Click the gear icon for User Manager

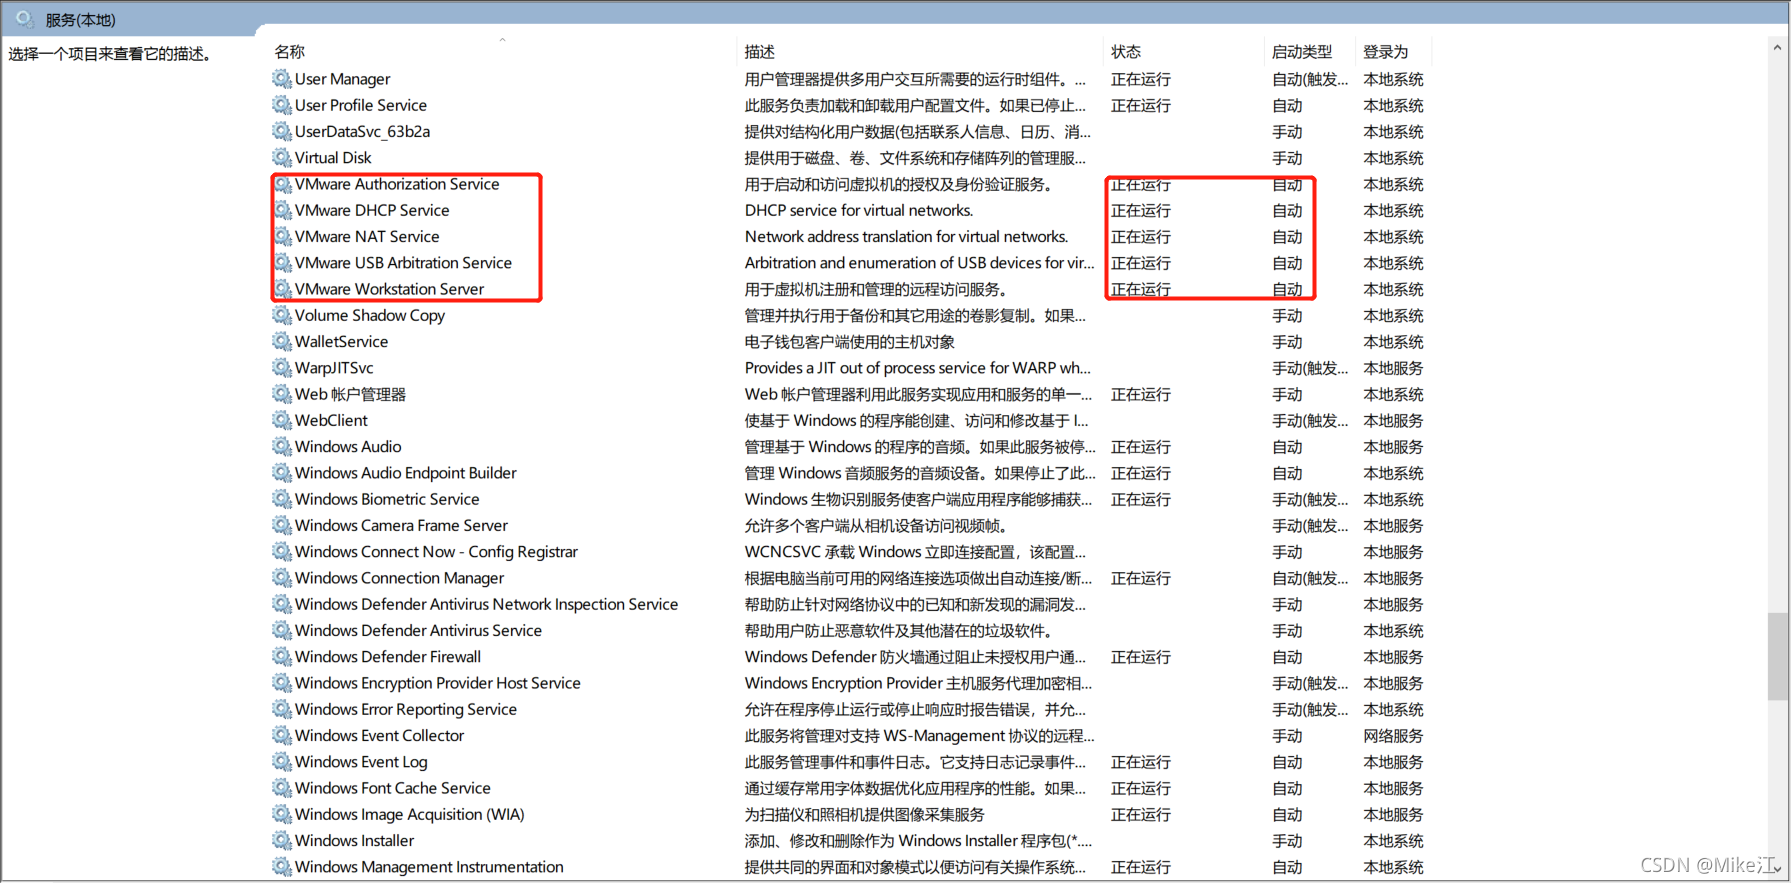click(281, 78)
